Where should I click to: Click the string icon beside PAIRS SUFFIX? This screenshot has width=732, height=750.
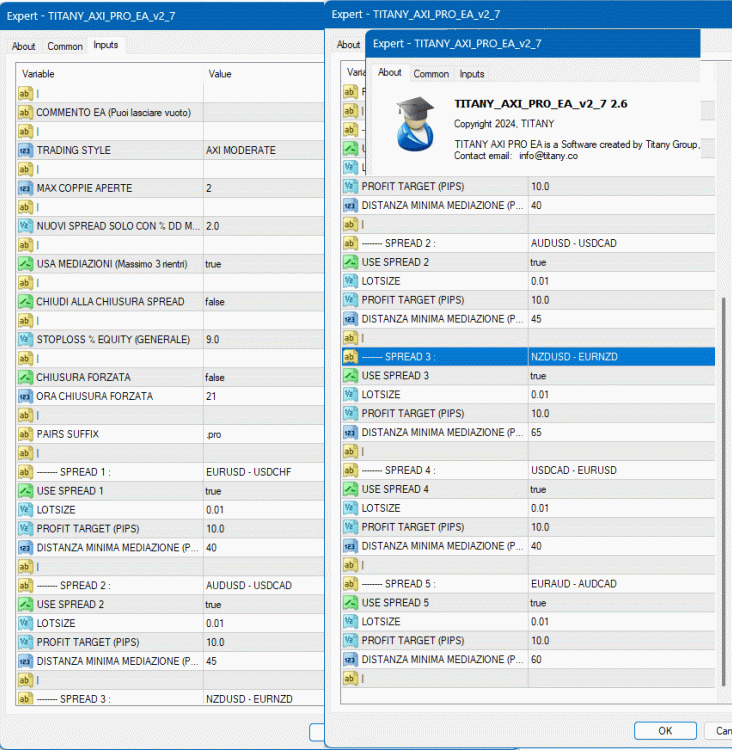pyautogui.click(x=25, y=434)
